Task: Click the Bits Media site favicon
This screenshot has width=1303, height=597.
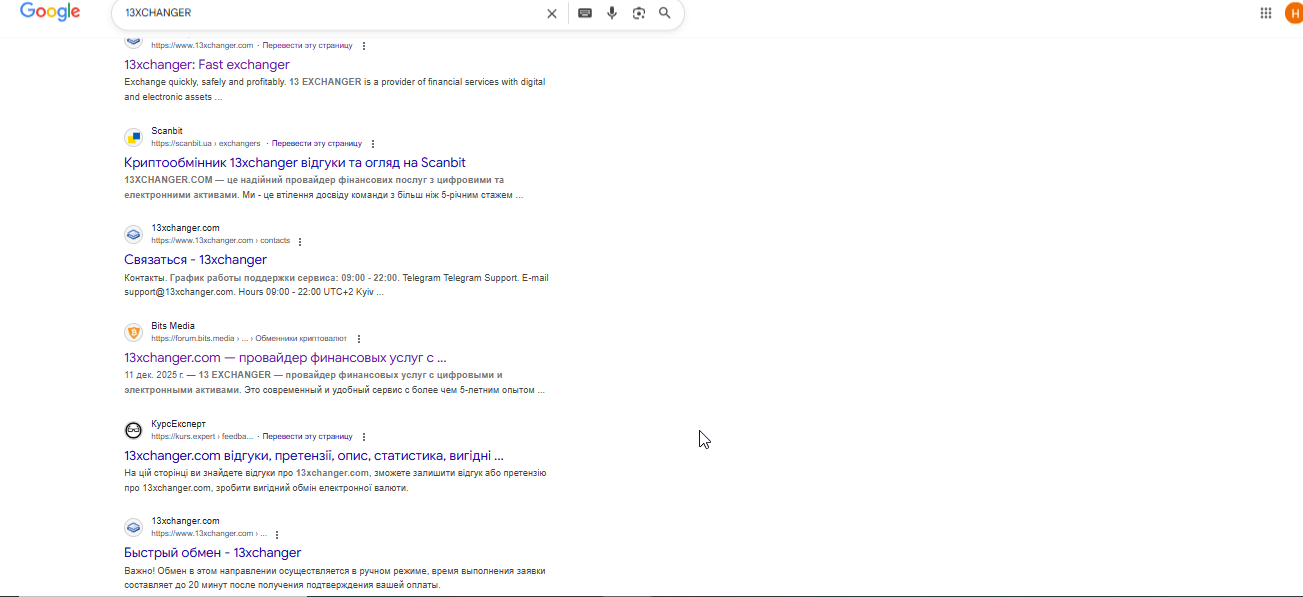Action: coord(134,332)
